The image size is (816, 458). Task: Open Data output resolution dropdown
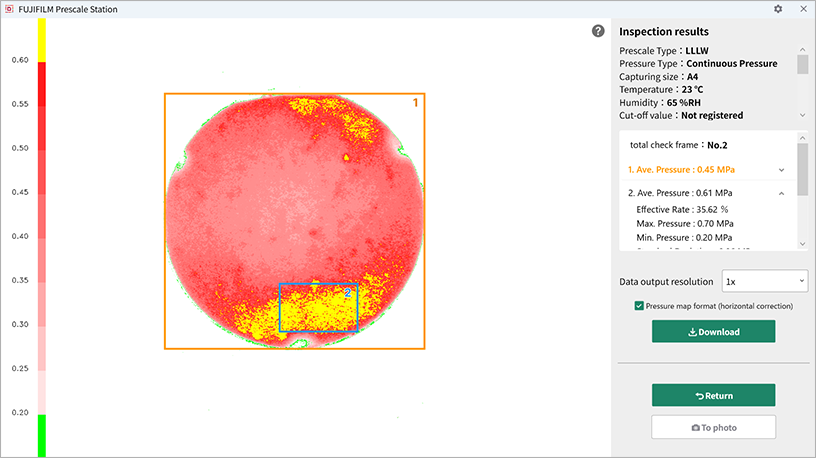click(x=764, y=282)
